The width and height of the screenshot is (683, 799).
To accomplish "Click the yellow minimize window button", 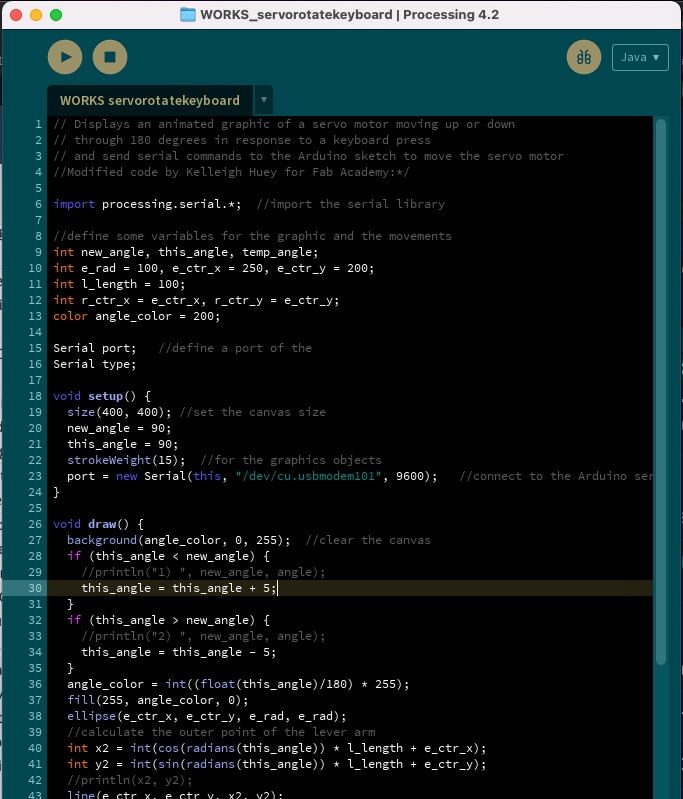I will pyautogui.click(x=36, y=15).
